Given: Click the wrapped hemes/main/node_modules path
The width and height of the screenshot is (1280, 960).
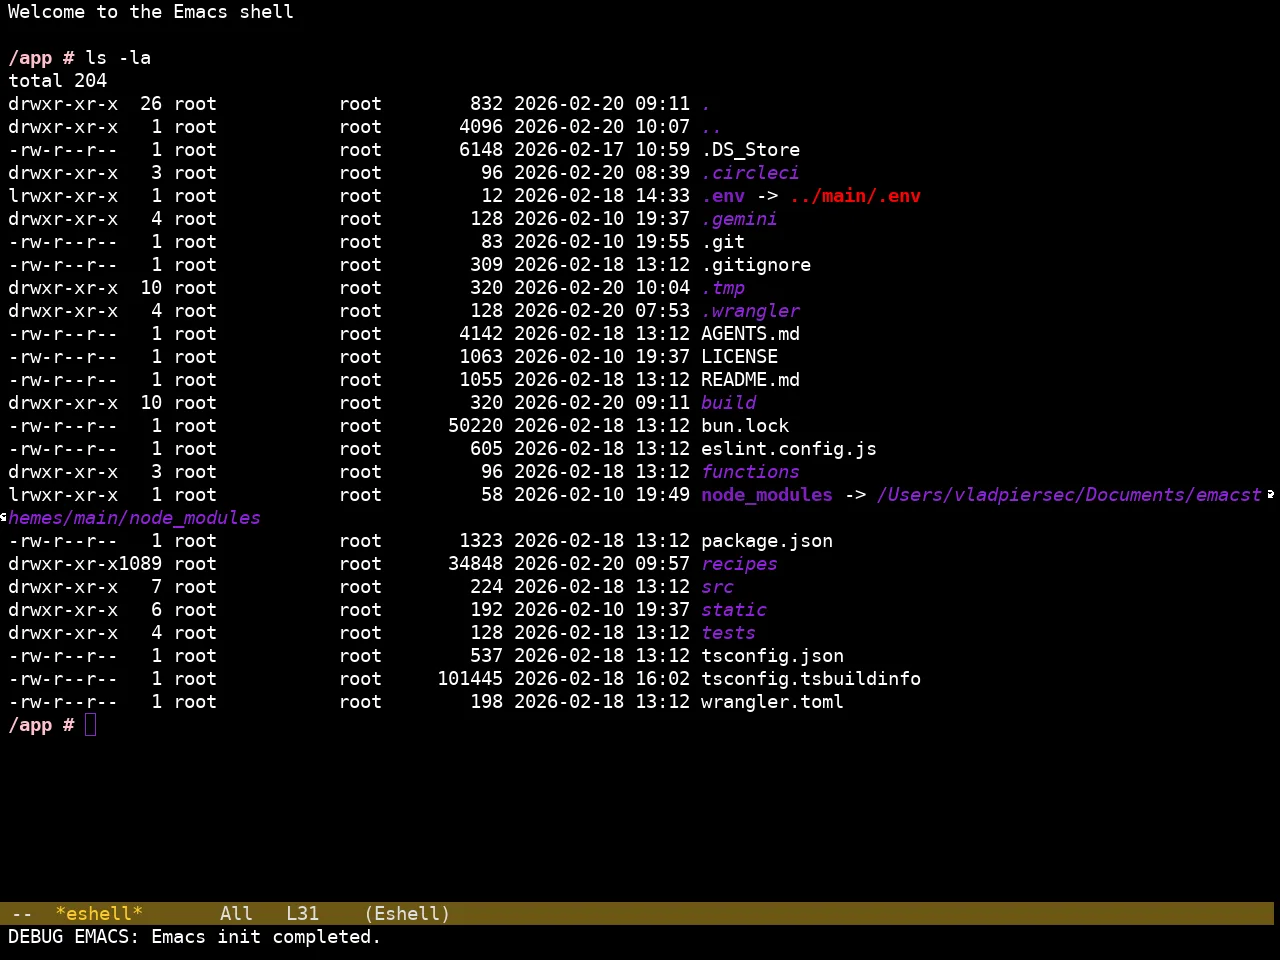Looking at the screenshot, I should pos(134,518).
